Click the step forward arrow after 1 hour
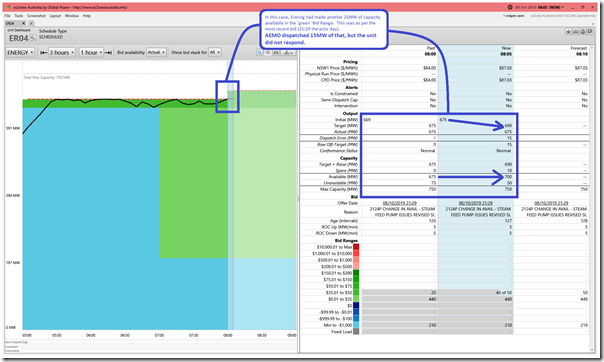604x362 pixels. coord(108,52)
